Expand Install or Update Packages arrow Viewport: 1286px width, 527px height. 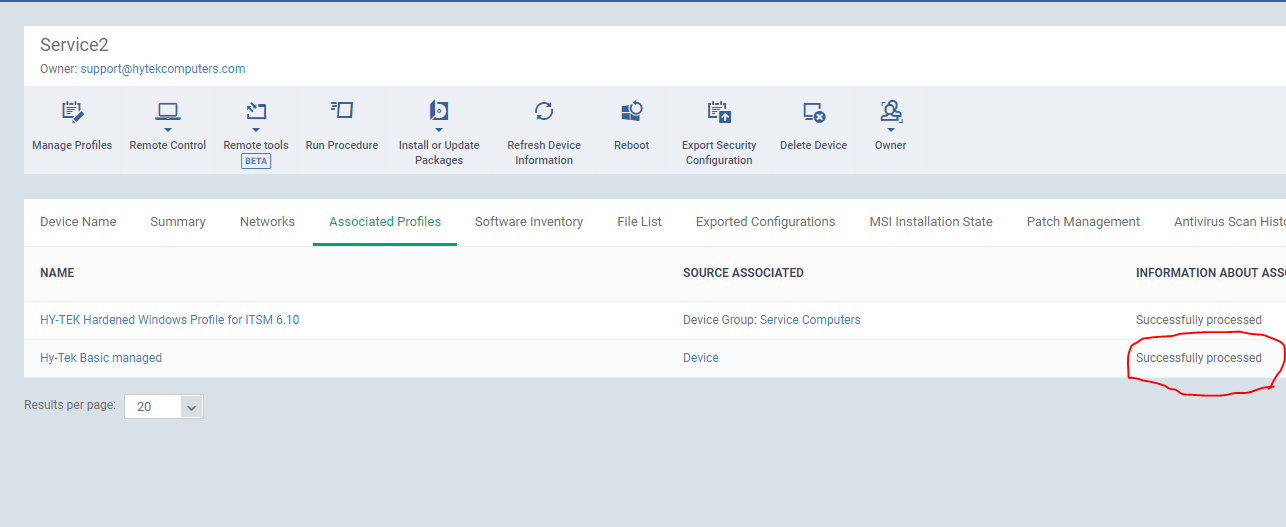tap(439, 129)
